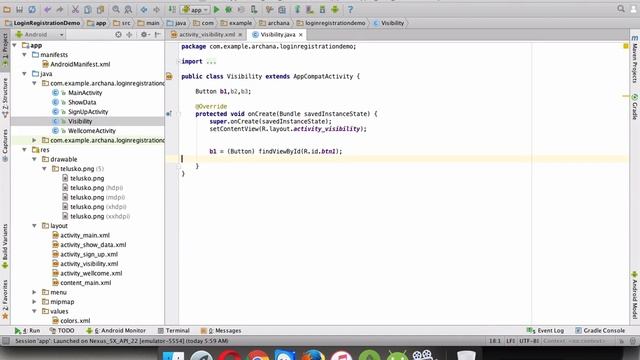The width and height of the screenshot is (640, 360).
Task: Click the Replace icon in toolbar
Action: tap(128, 9)
